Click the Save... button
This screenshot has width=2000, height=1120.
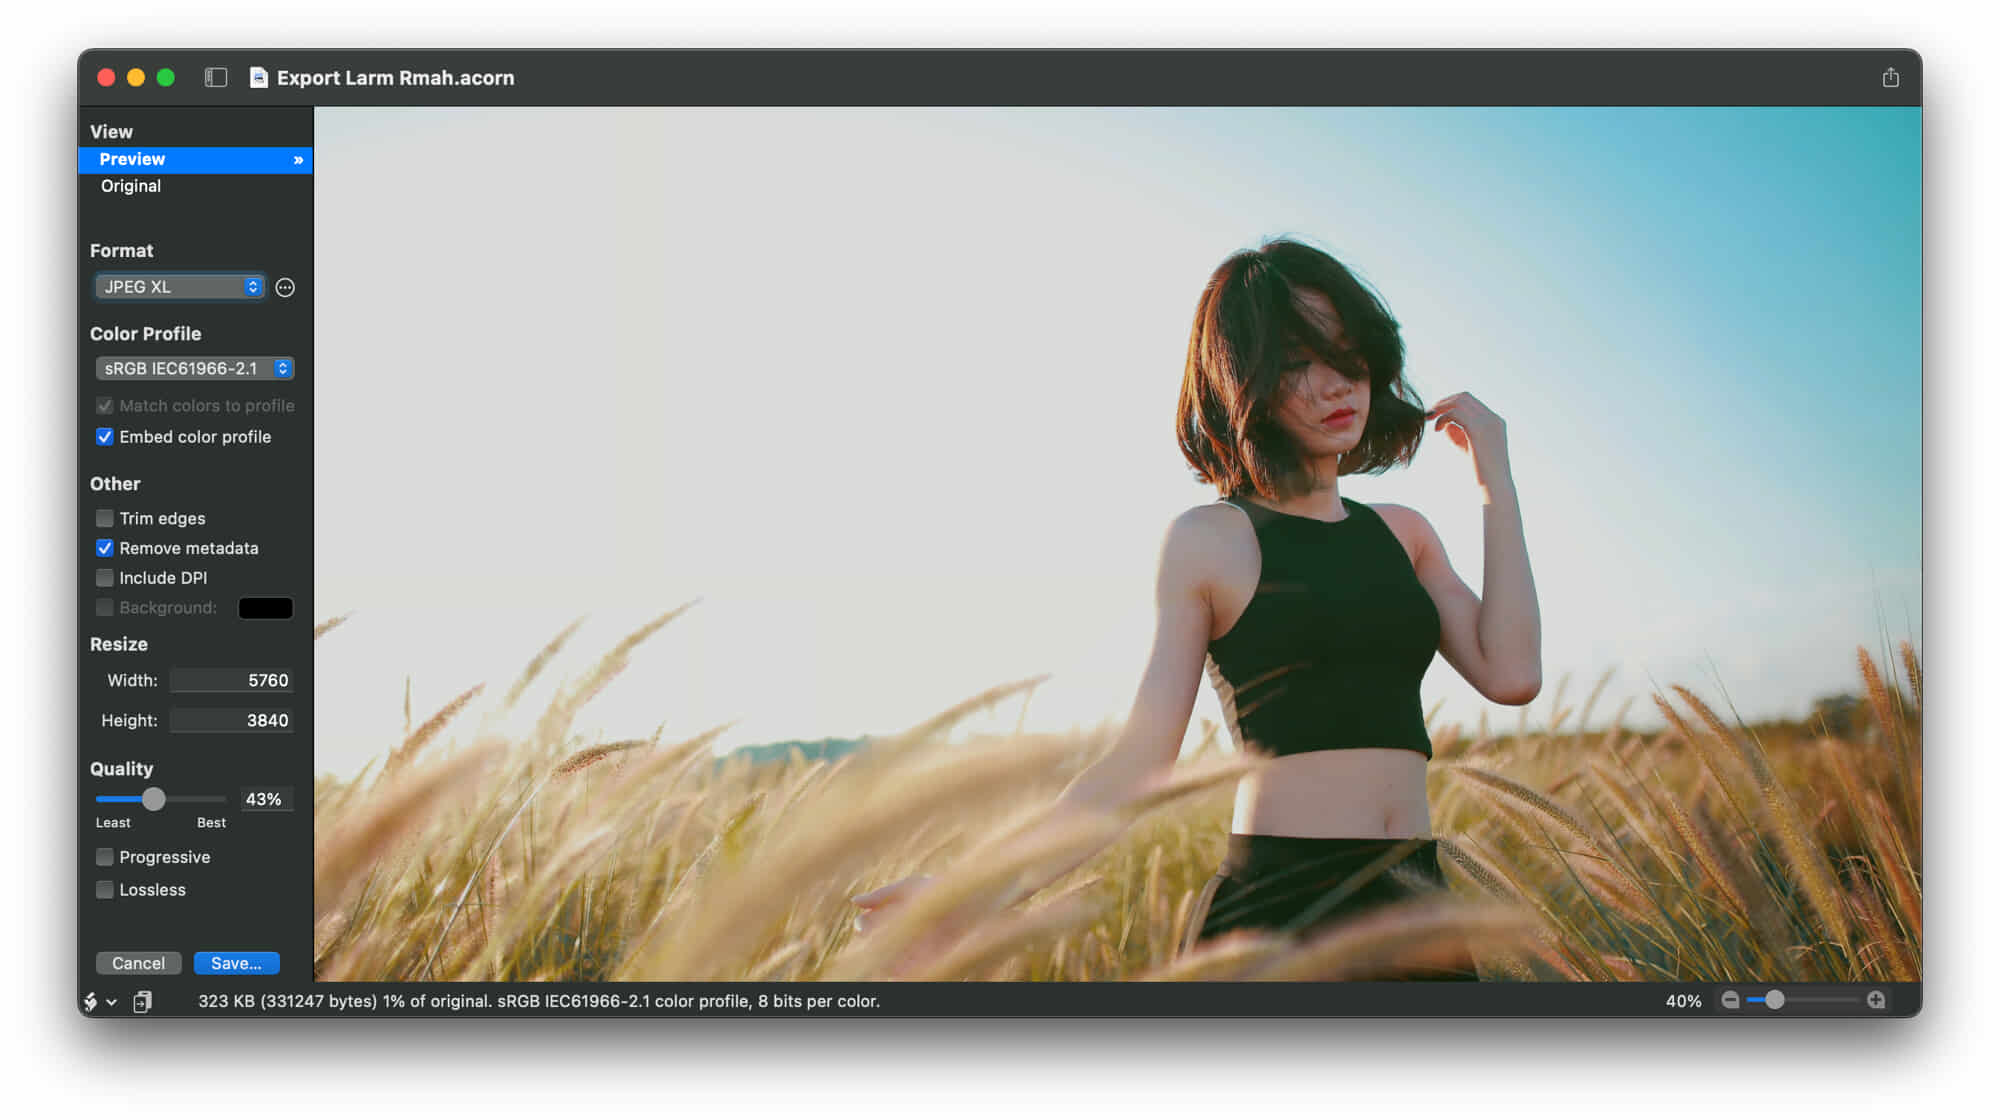[x=236, y=963]
